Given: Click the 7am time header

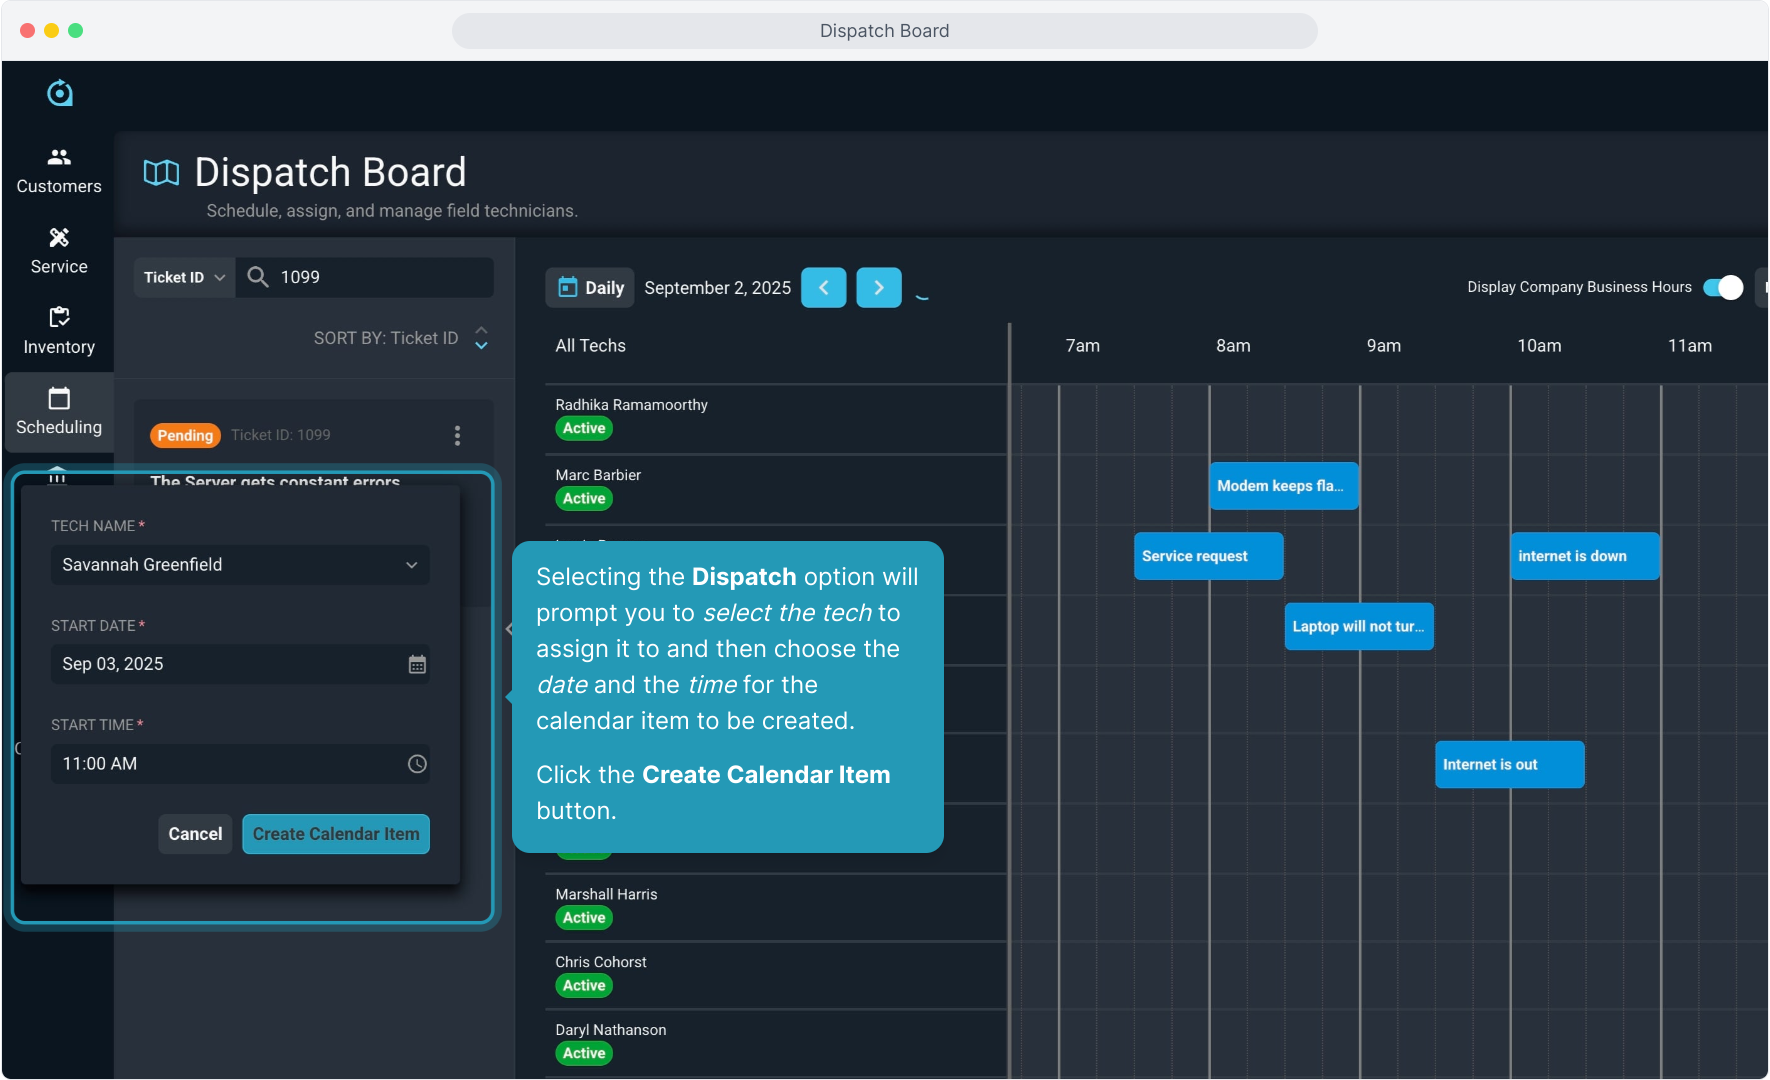Looking at the screenshot, I should [x=1083, y=346].
